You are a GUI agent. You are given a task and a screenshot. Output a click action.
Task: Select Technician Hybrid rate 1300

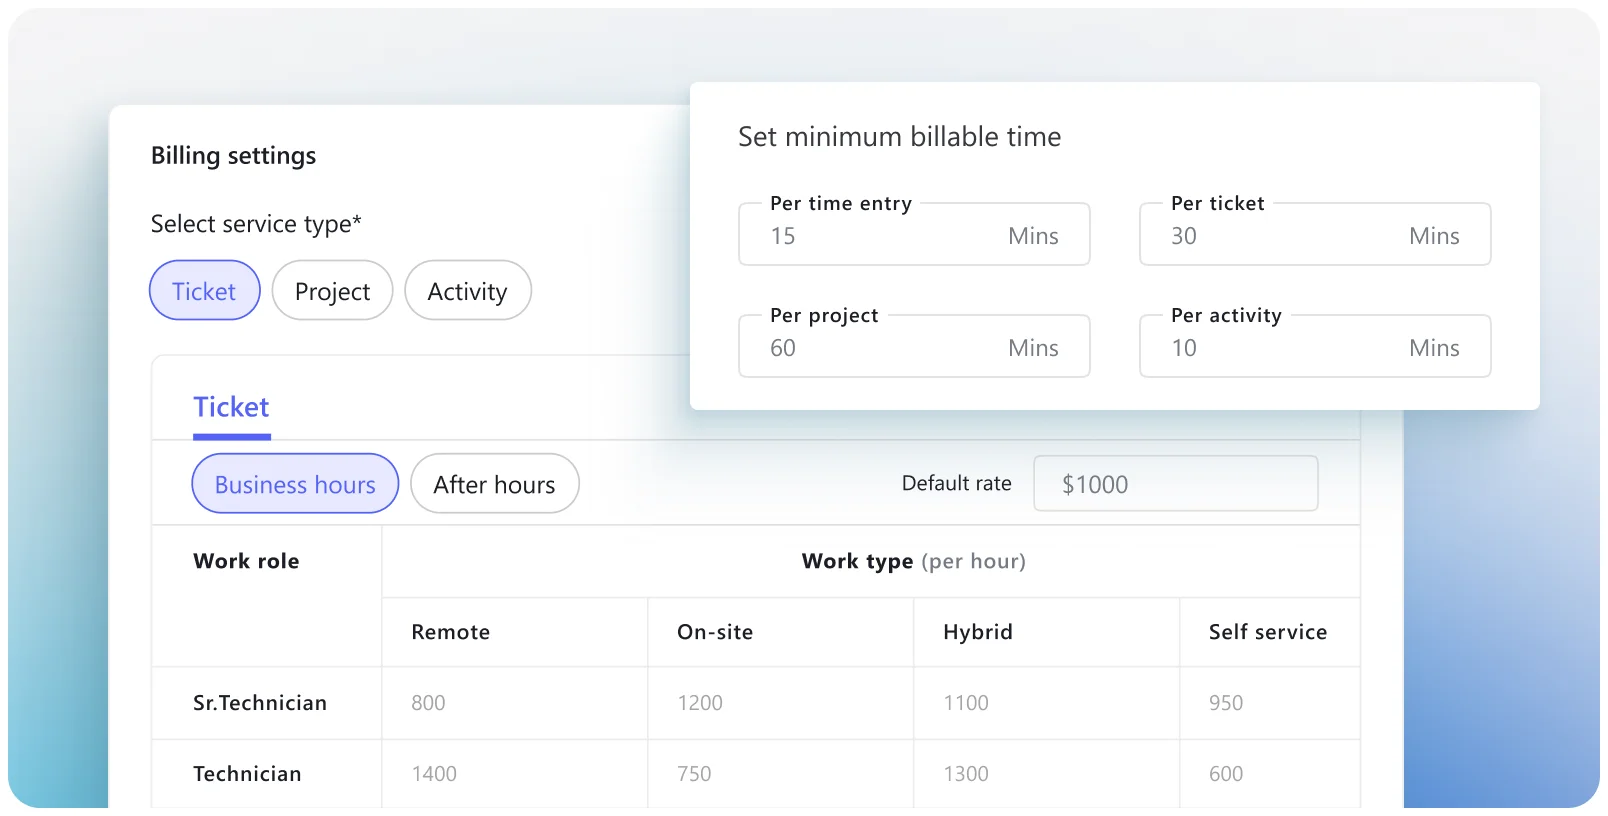pyautogui.click(x=966, y=774)
